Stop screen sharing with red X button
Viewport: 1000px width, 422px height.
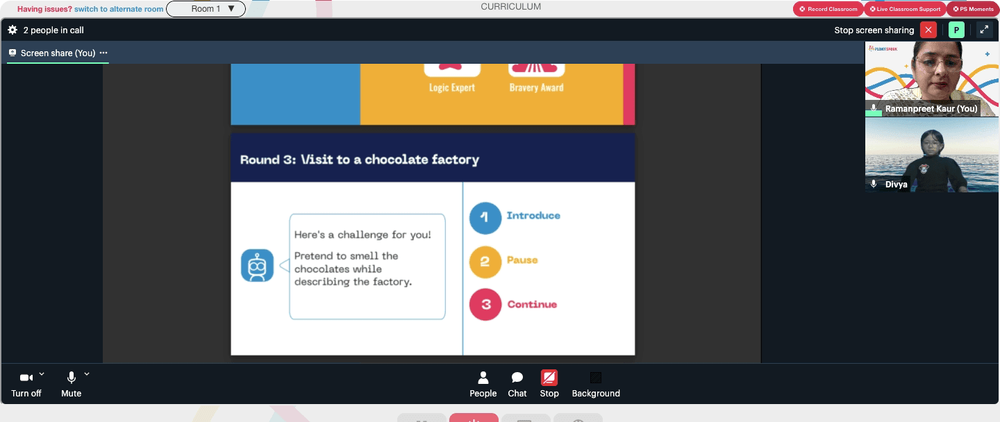click(x=929, y=30)
